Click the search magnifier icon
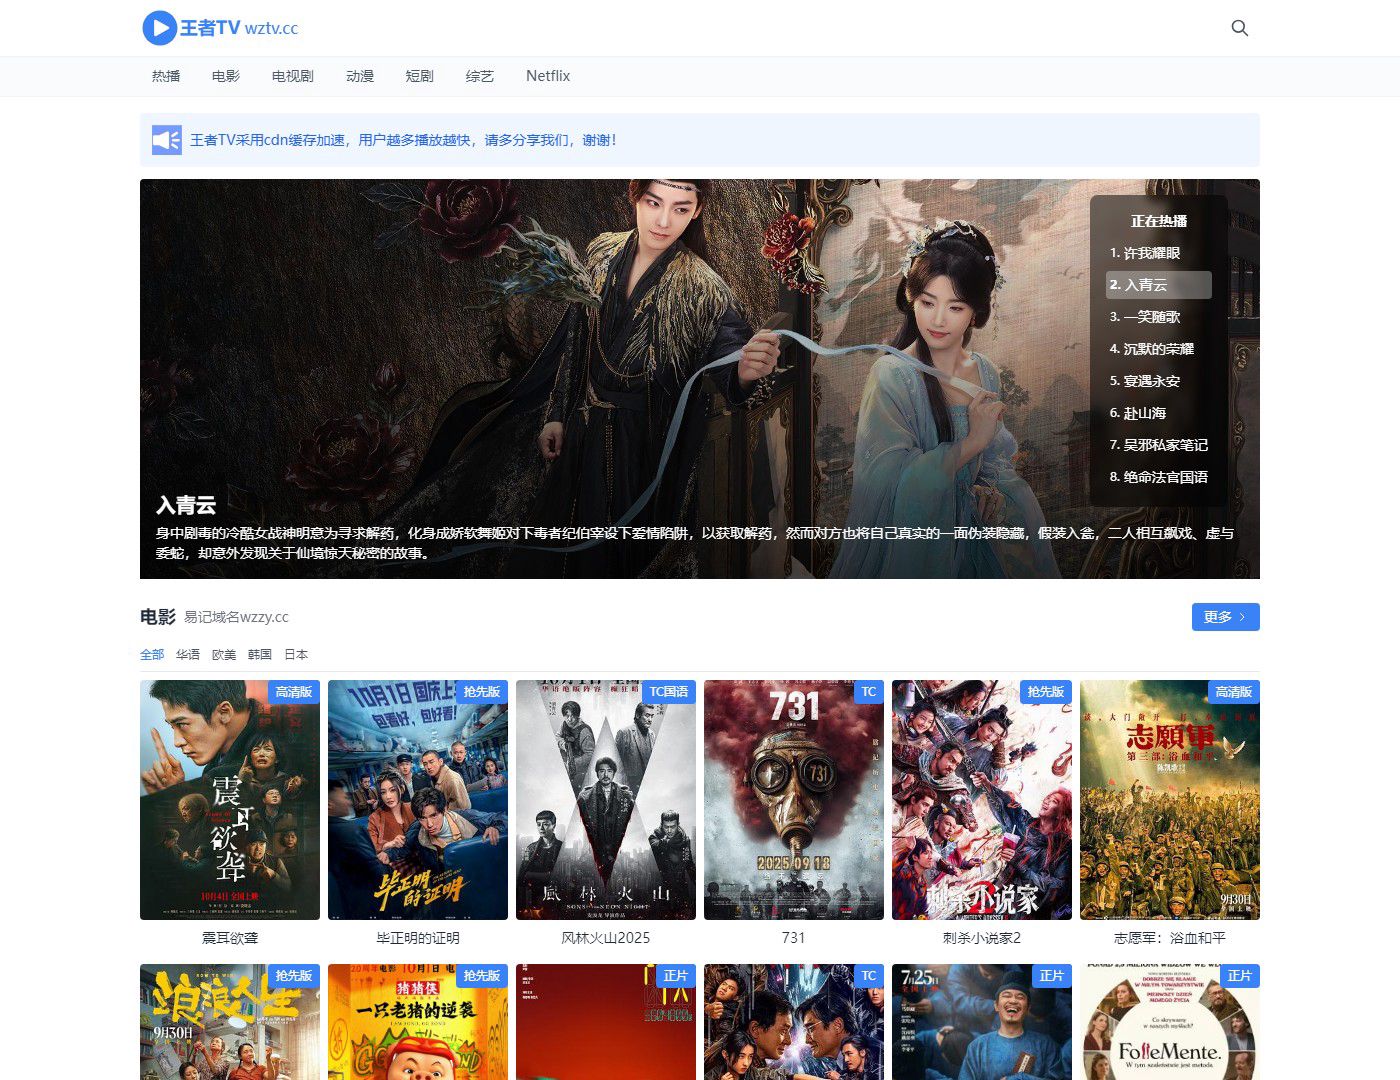 click(1239, 28)
